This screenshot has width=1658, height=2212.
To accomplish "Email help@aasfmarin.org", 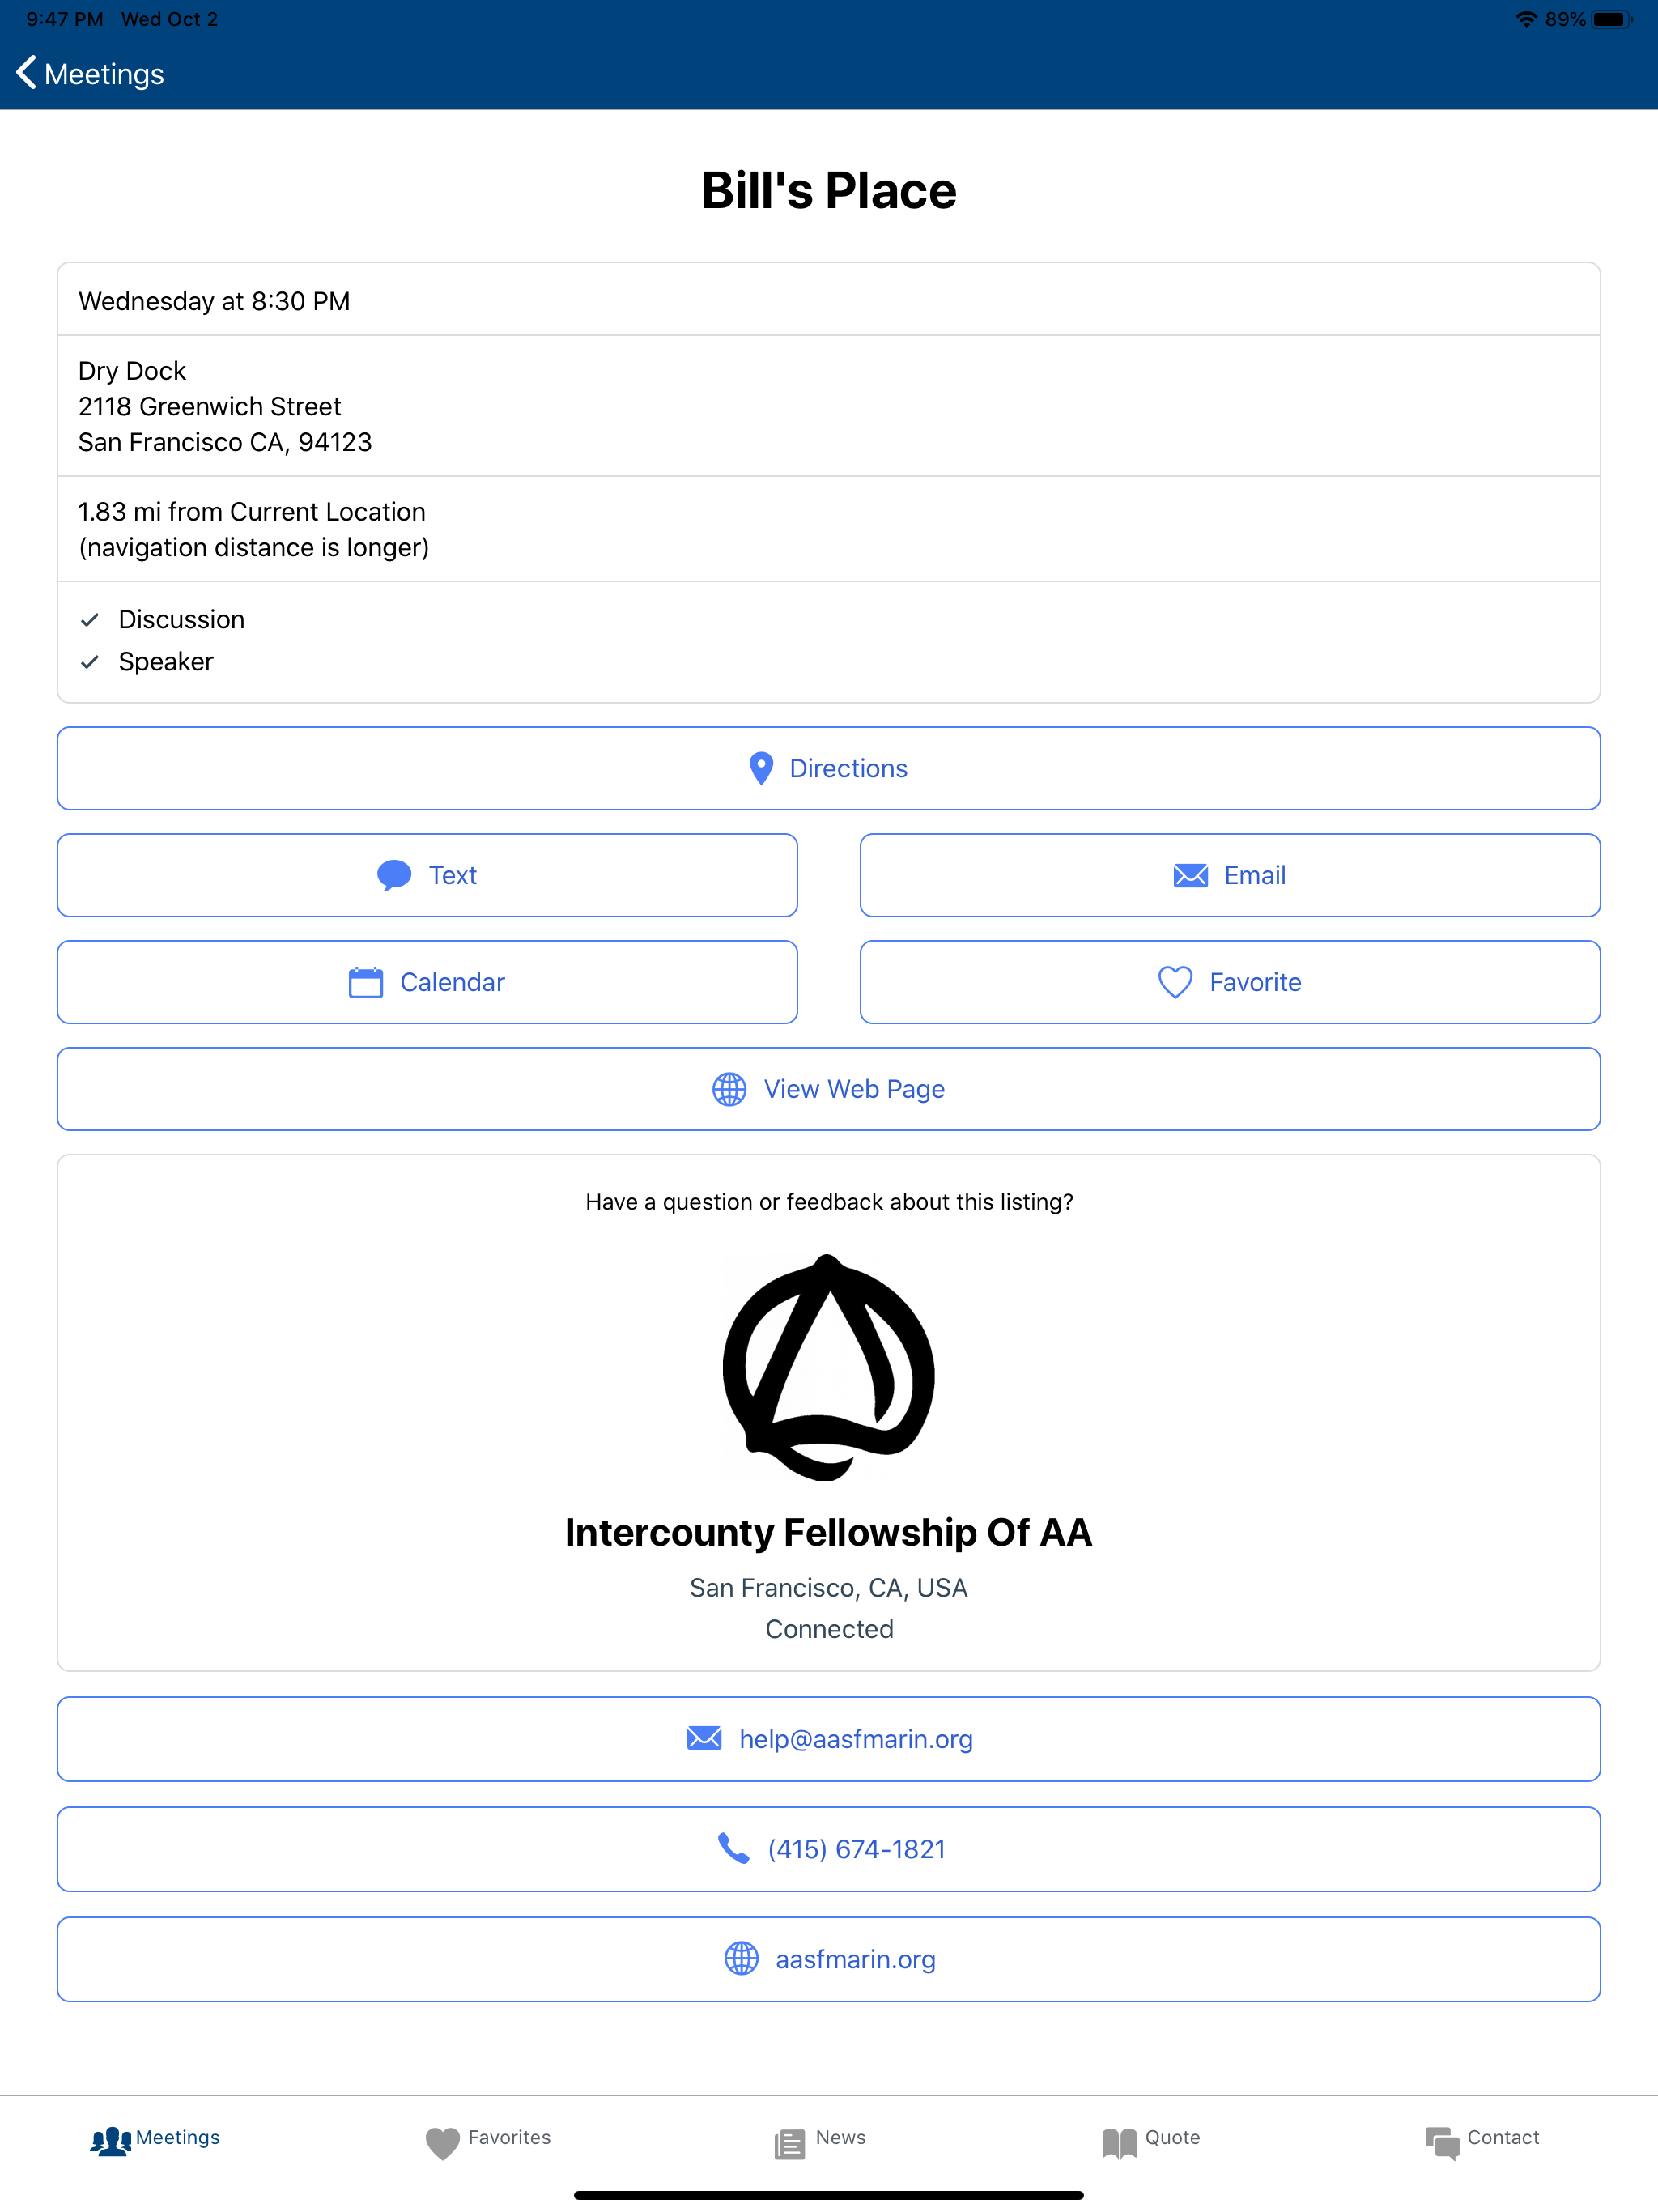I will click(828, 1739).
